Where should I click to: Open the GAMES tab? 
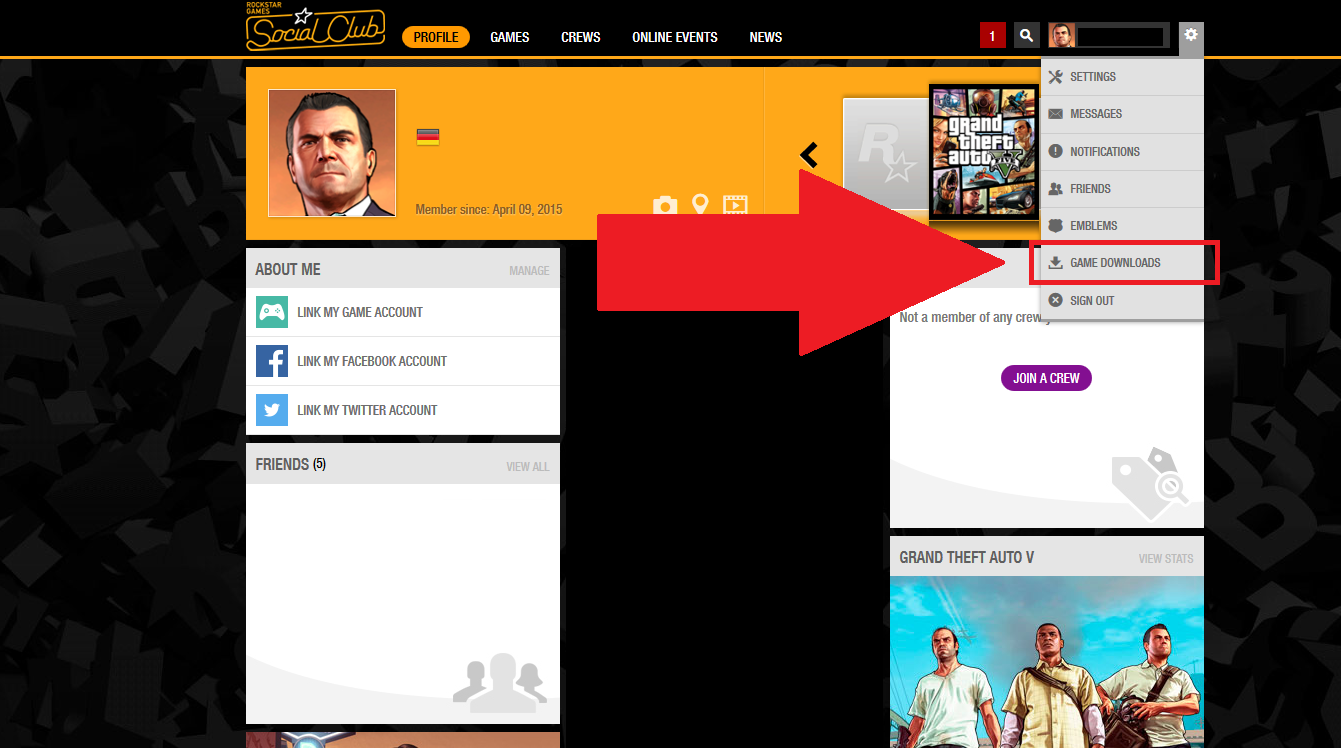point(510,37)
